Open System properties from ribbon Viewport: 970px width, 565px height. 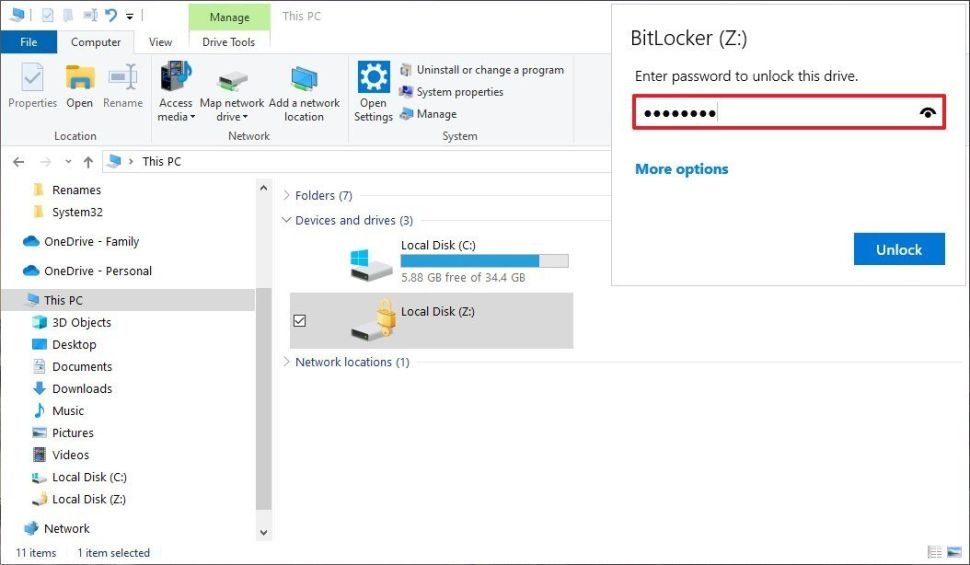click(452, 92)
